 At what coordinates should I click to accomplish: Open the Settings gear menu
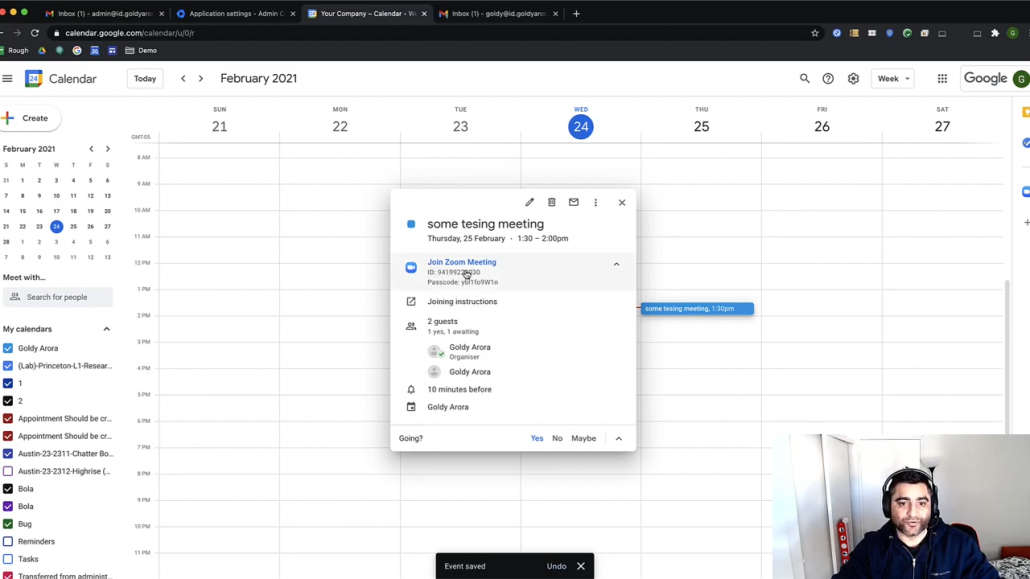click(853, 79)
